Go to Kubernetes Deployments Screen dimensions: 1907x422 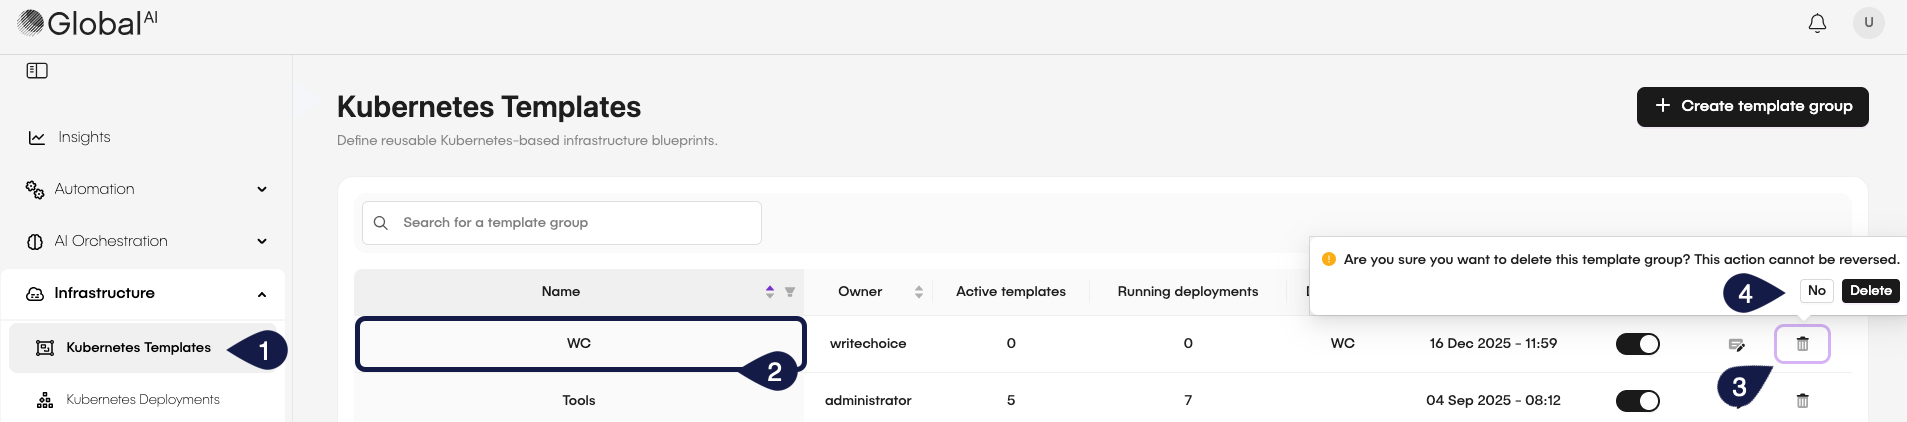pos(142,400)
